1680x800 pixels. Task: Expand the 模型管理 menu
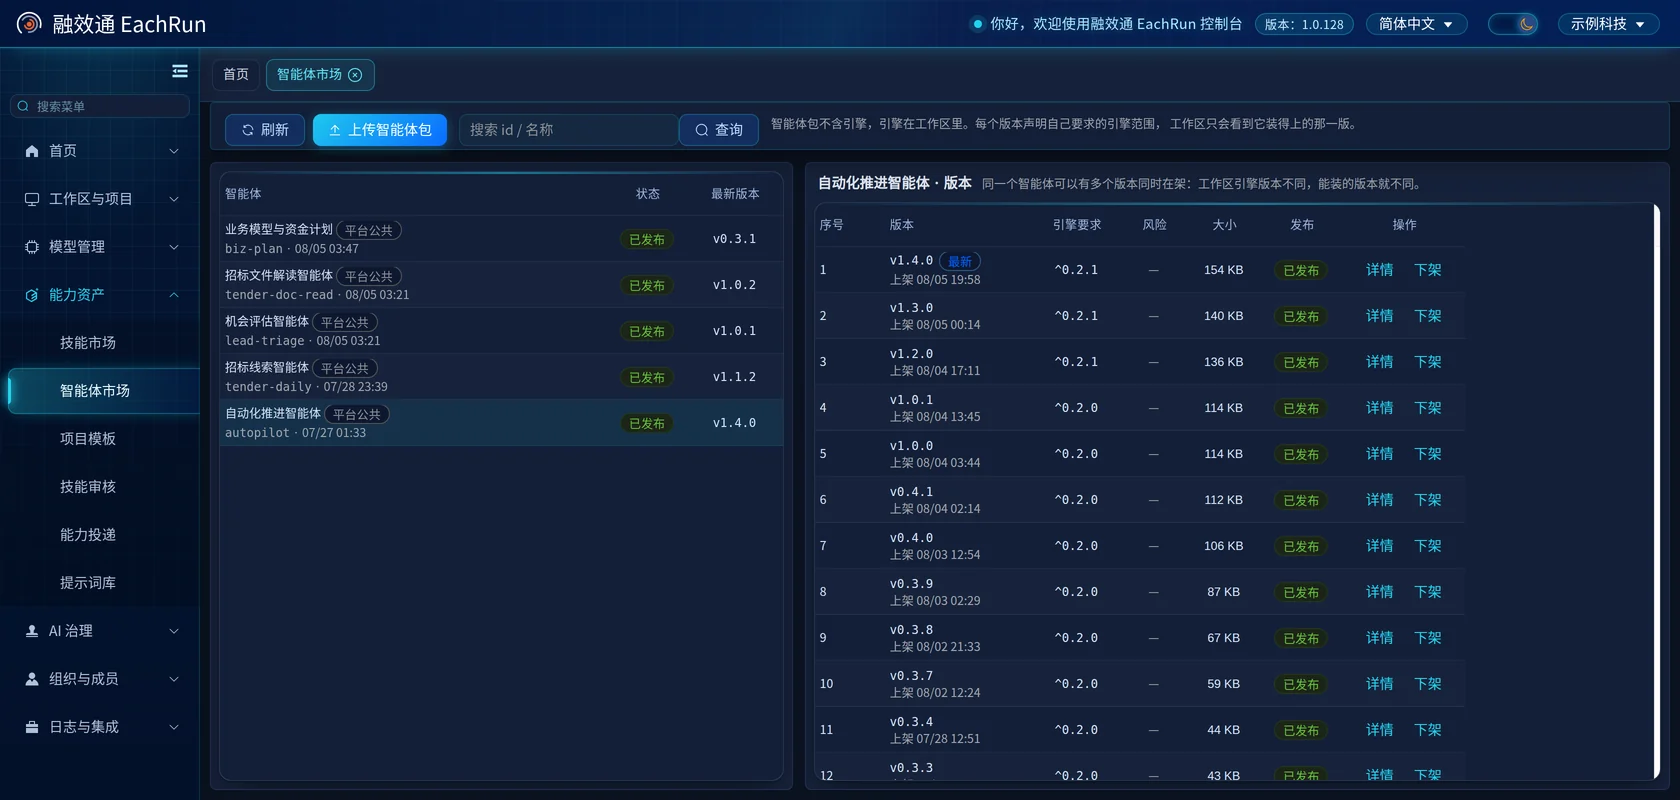tap(174, 247)
